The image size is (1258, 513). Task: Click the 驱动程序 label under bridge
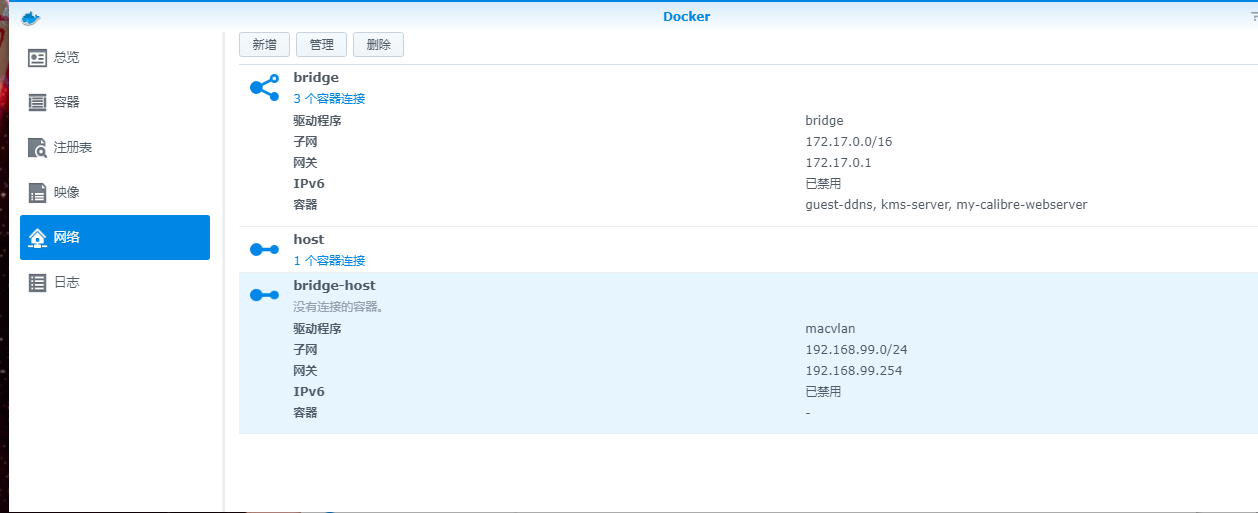[317, 121]
